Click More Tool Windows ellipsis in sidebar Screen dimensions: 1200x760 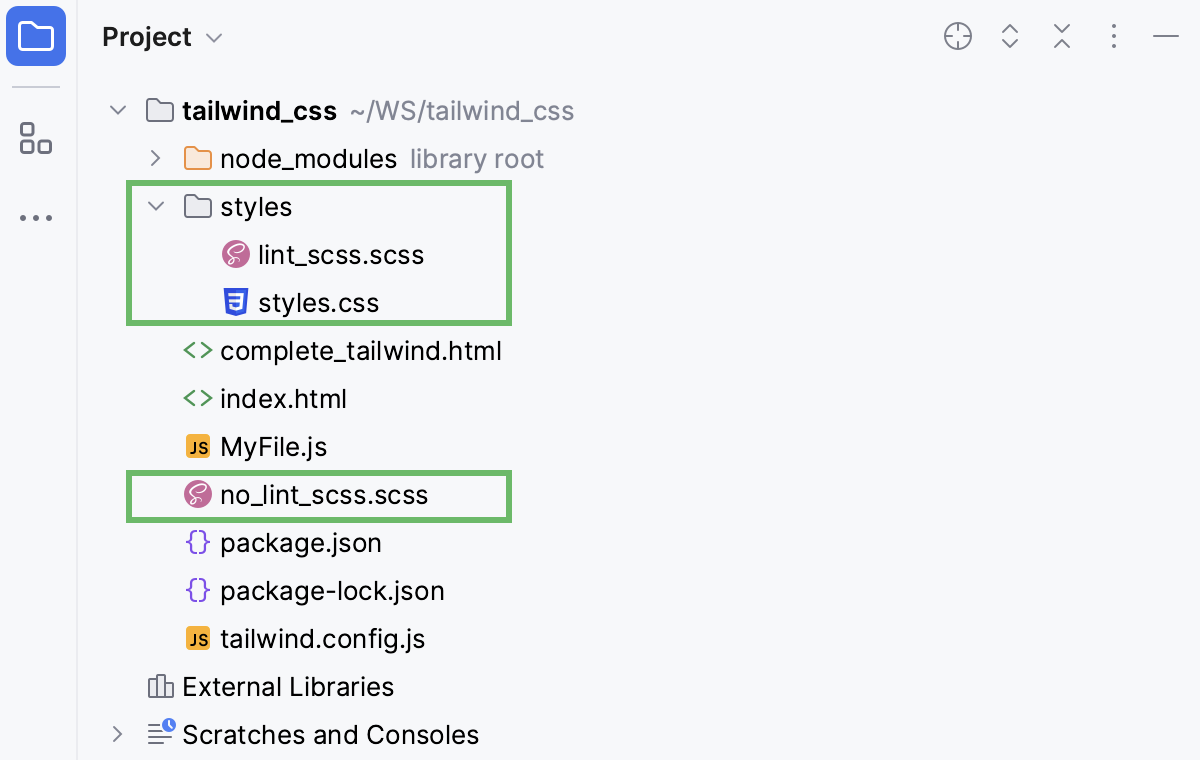pos(35,218)
